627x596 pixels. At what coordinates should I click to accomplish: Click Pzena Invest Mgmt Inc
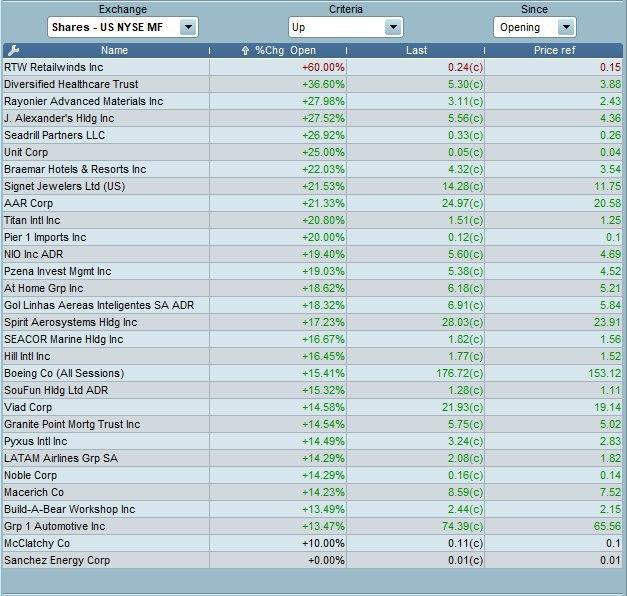pos(58,271)
